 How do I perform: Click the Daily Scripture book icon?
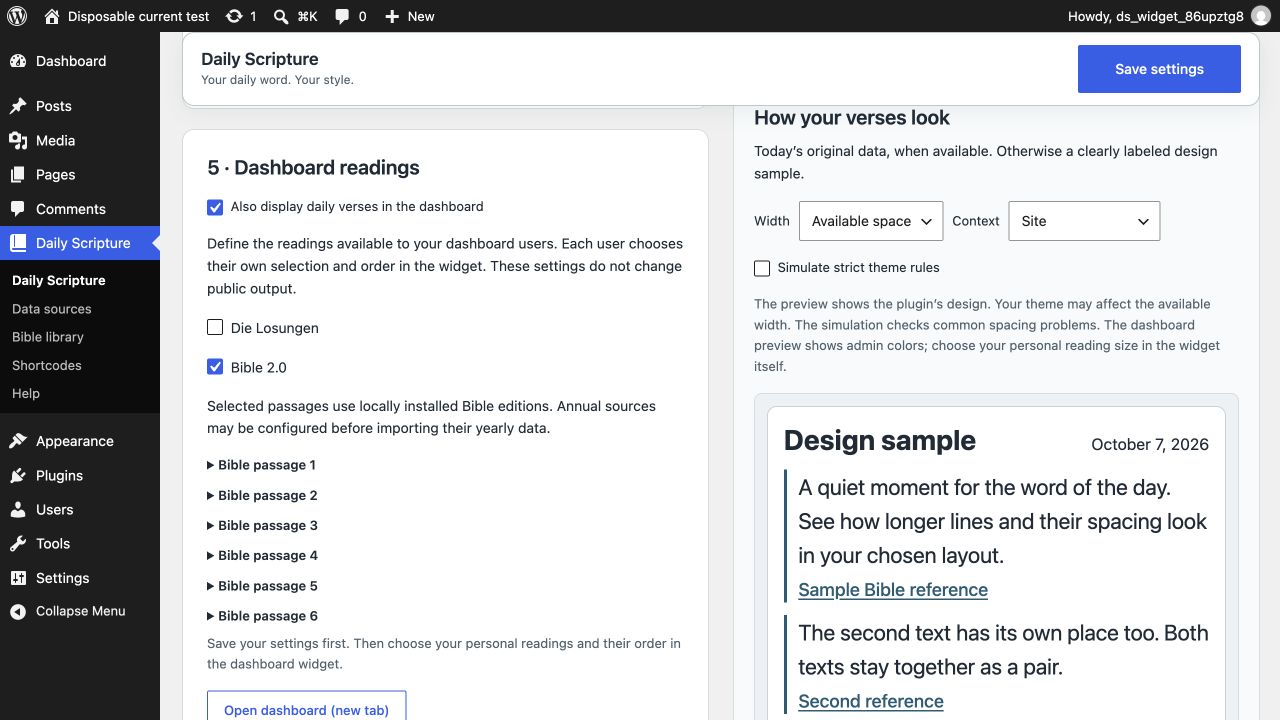click(x=18, y=243)
